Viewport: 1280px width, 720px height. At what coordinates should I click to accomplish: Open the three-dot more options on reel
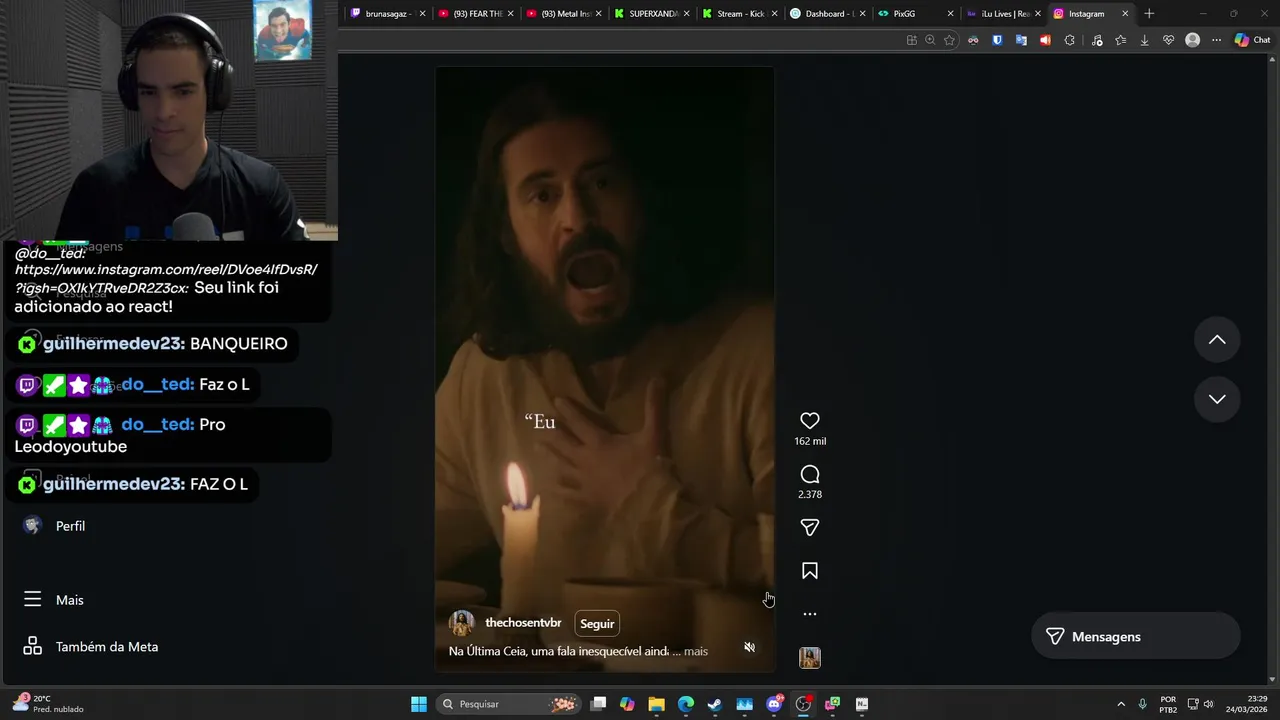pyautogui.click(x=810, y=614)
